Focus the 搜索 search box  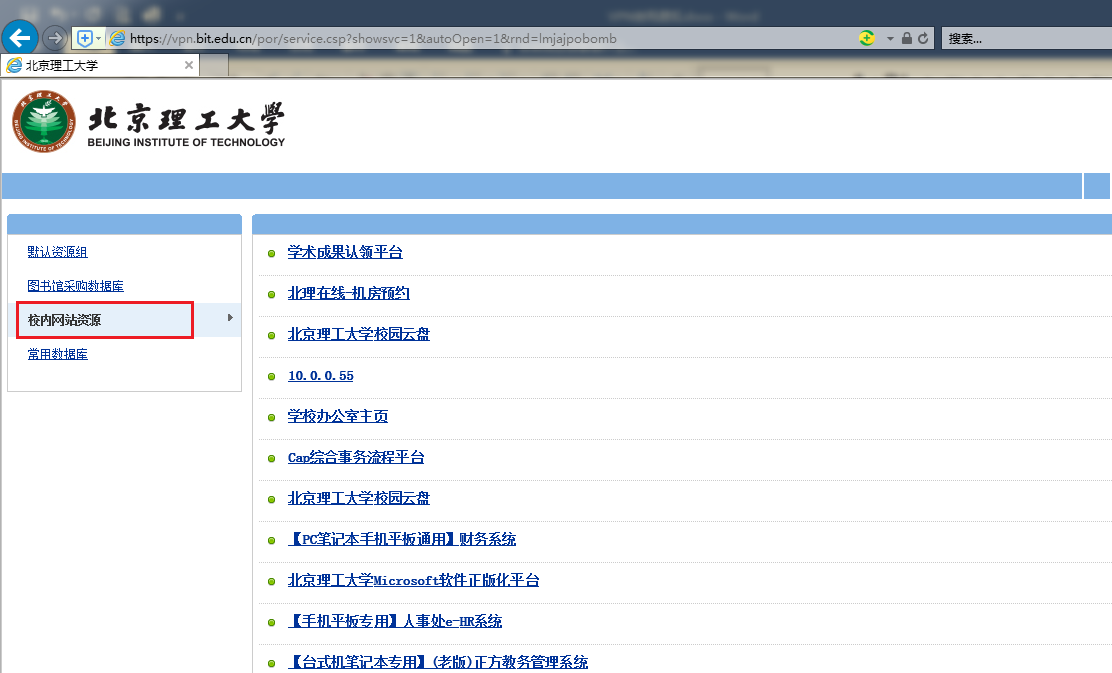tap(1027, 38)
